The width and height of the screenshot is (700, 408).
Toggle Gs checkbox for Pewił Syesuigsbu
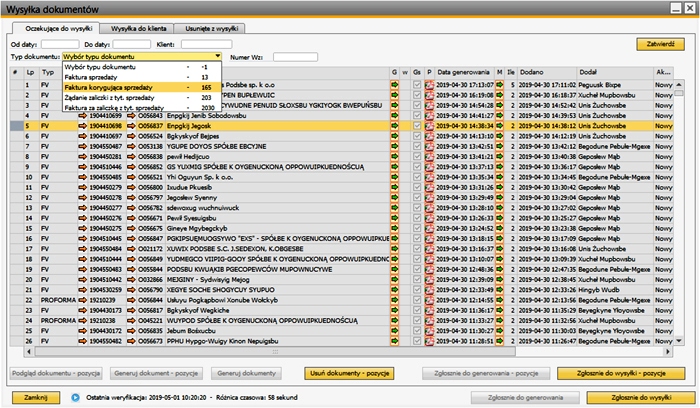[x=417, y=218]
